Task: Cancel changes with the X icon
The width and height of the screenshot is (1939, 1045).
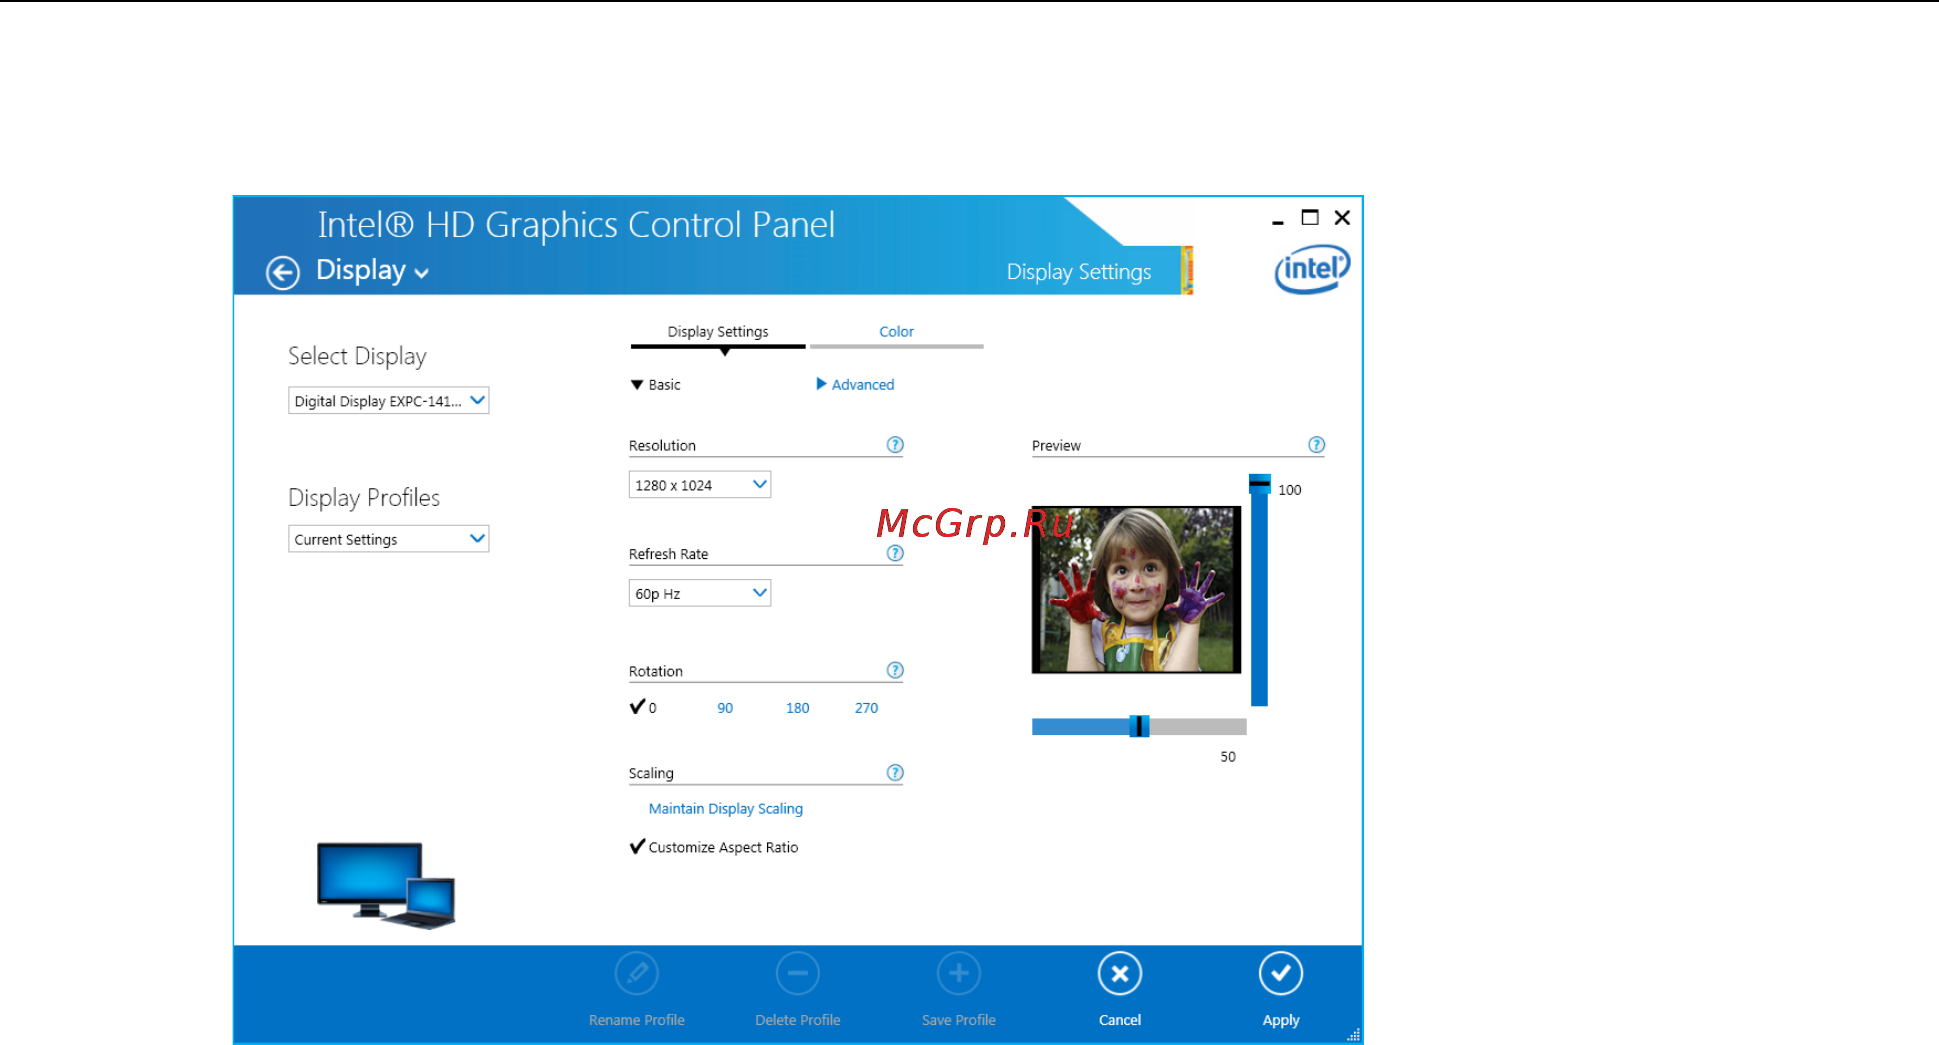Action: 1120,973
